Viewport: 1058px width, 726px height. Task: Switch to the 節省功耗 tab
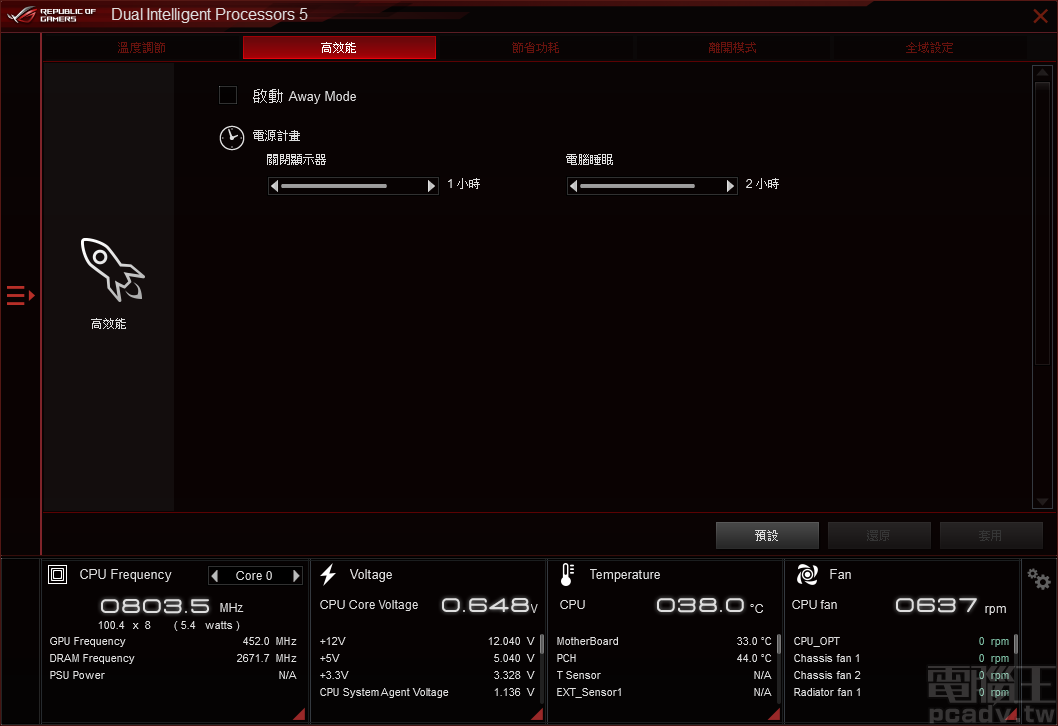coord(536,48)
